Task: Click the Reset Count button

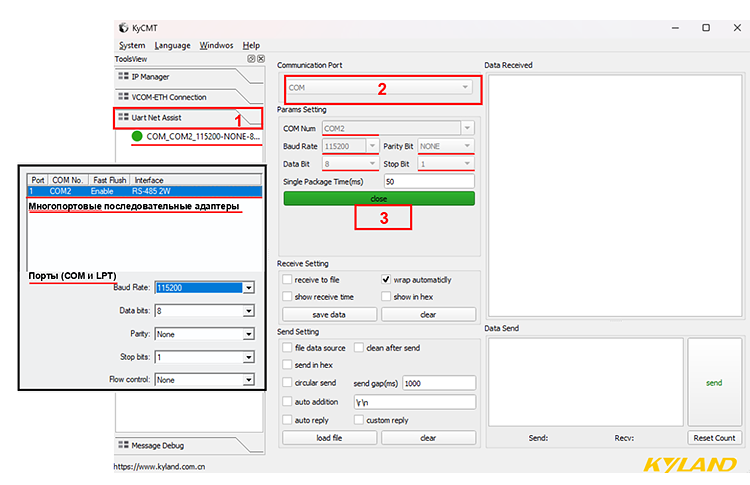Action: pos(715,438)
